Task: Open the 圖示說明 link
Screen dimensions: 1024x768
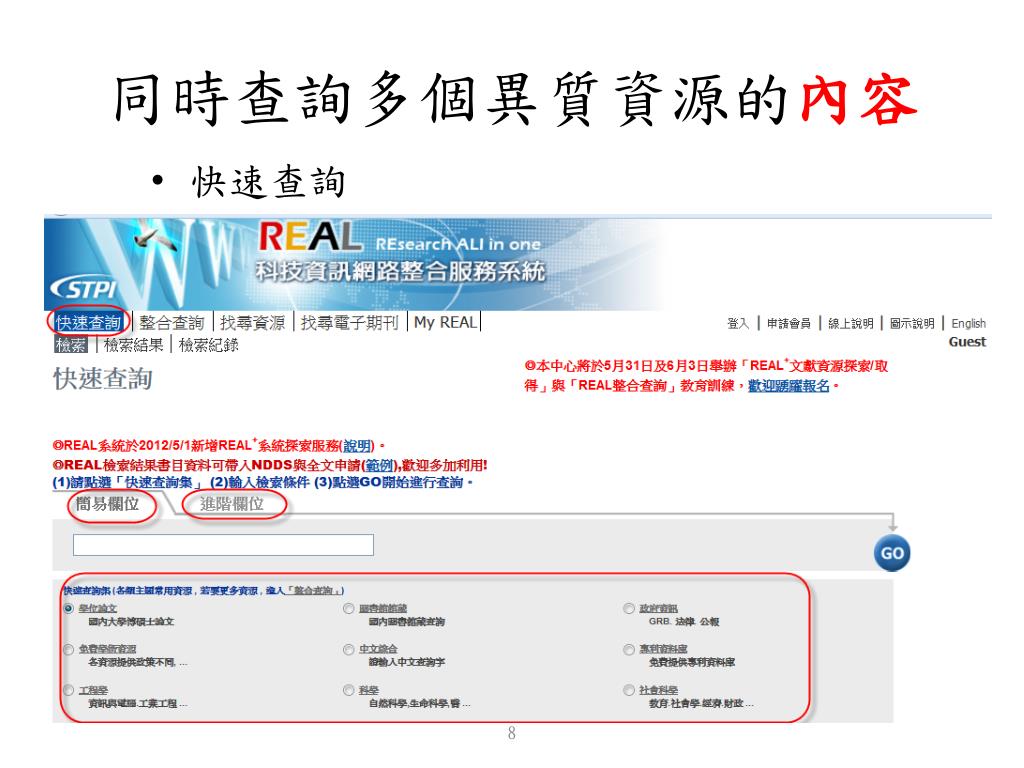Action: [x=912, y=323]
